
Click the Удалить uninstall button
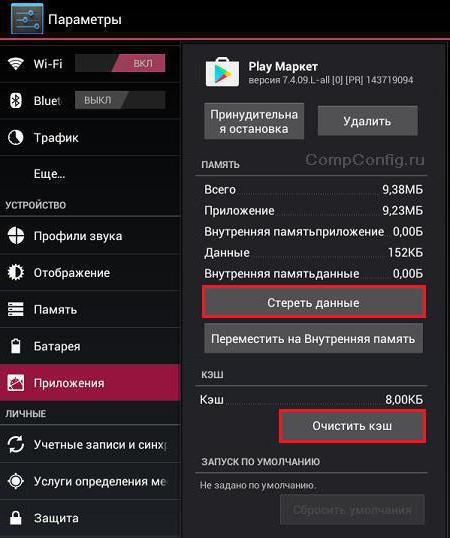coord(367,121)
